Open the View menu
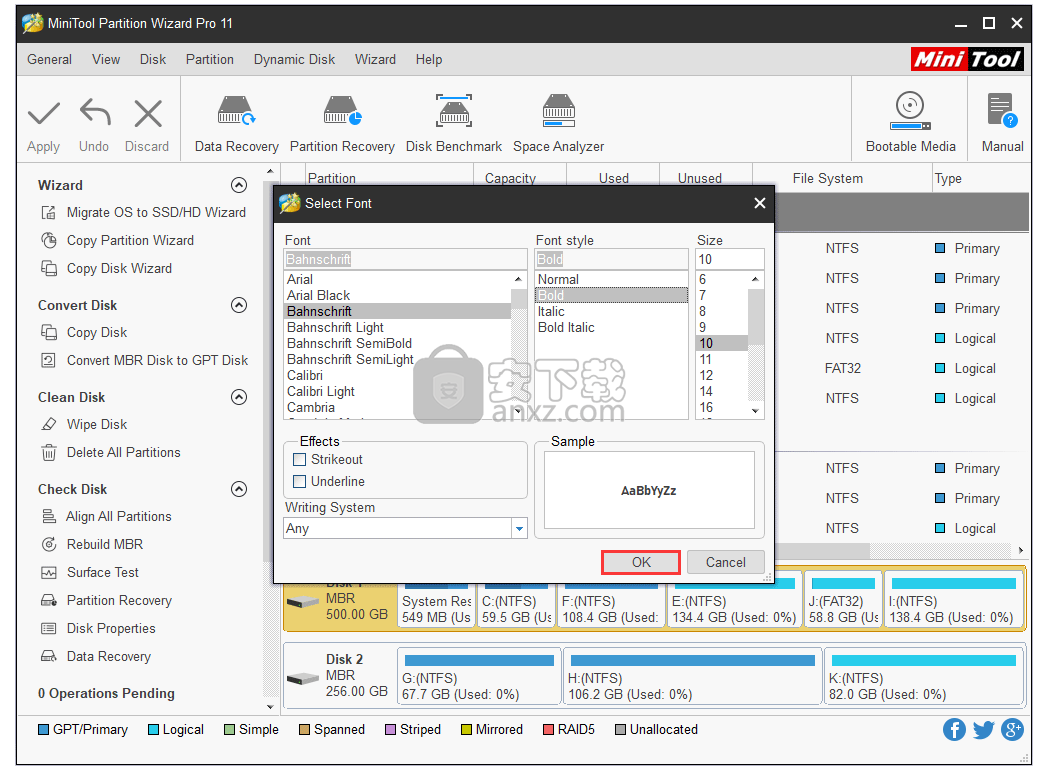Image resolution: width=1043 pixels, height=772 pixels. 106,59
